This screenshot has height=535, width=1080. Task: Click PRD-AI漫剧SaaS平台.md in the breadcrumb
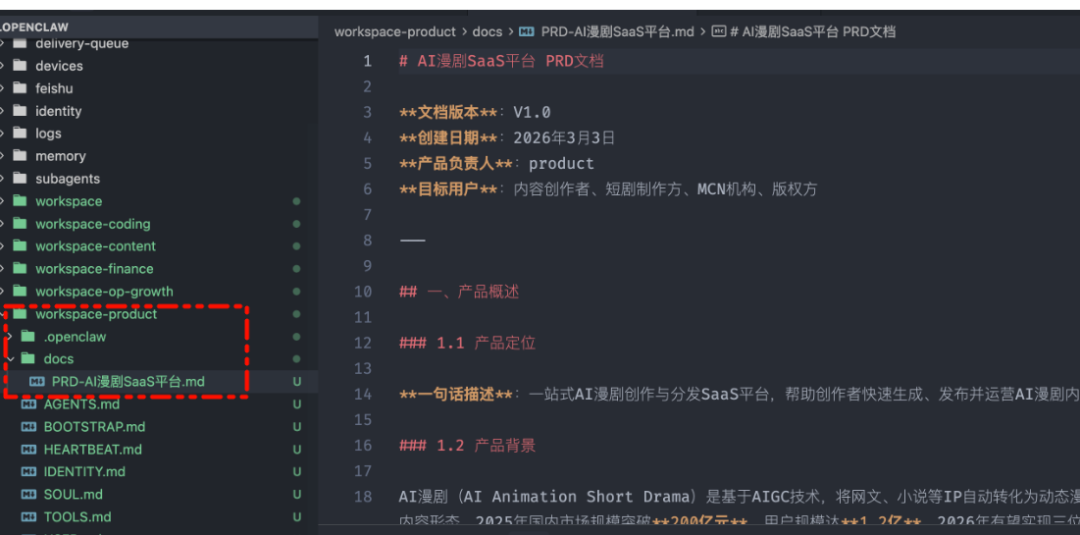click(618, 32)
